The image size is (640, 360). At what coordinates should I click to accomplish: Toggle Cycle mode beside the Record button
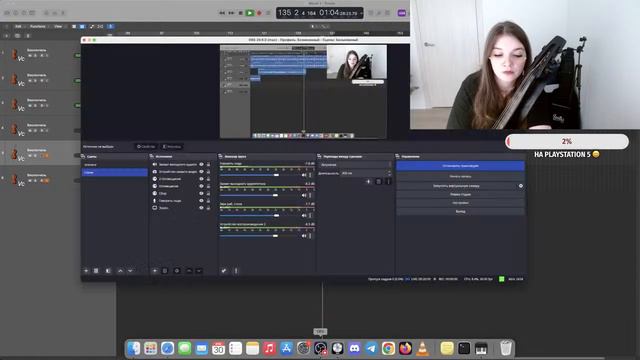[268, 13]
